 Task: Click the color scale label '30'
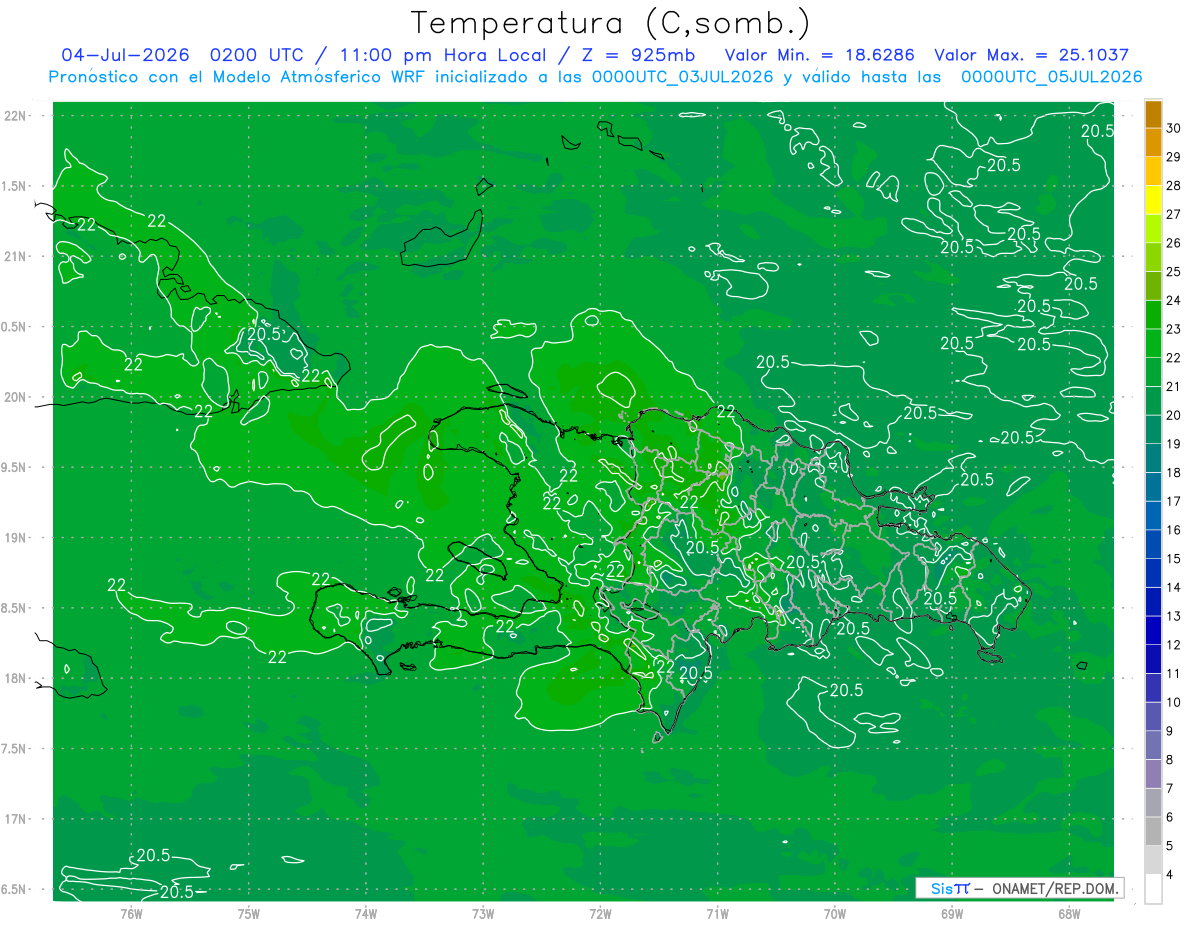point(1173,128)
